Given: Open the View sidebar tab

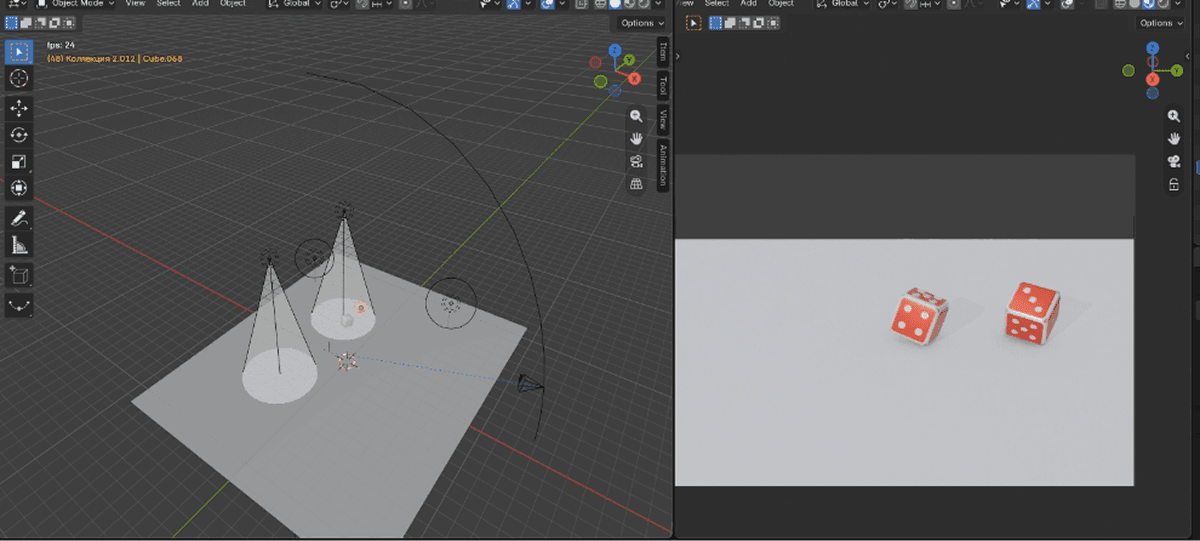Looking at the screenshot, I should pyautogui.click(x=663, y=120).
